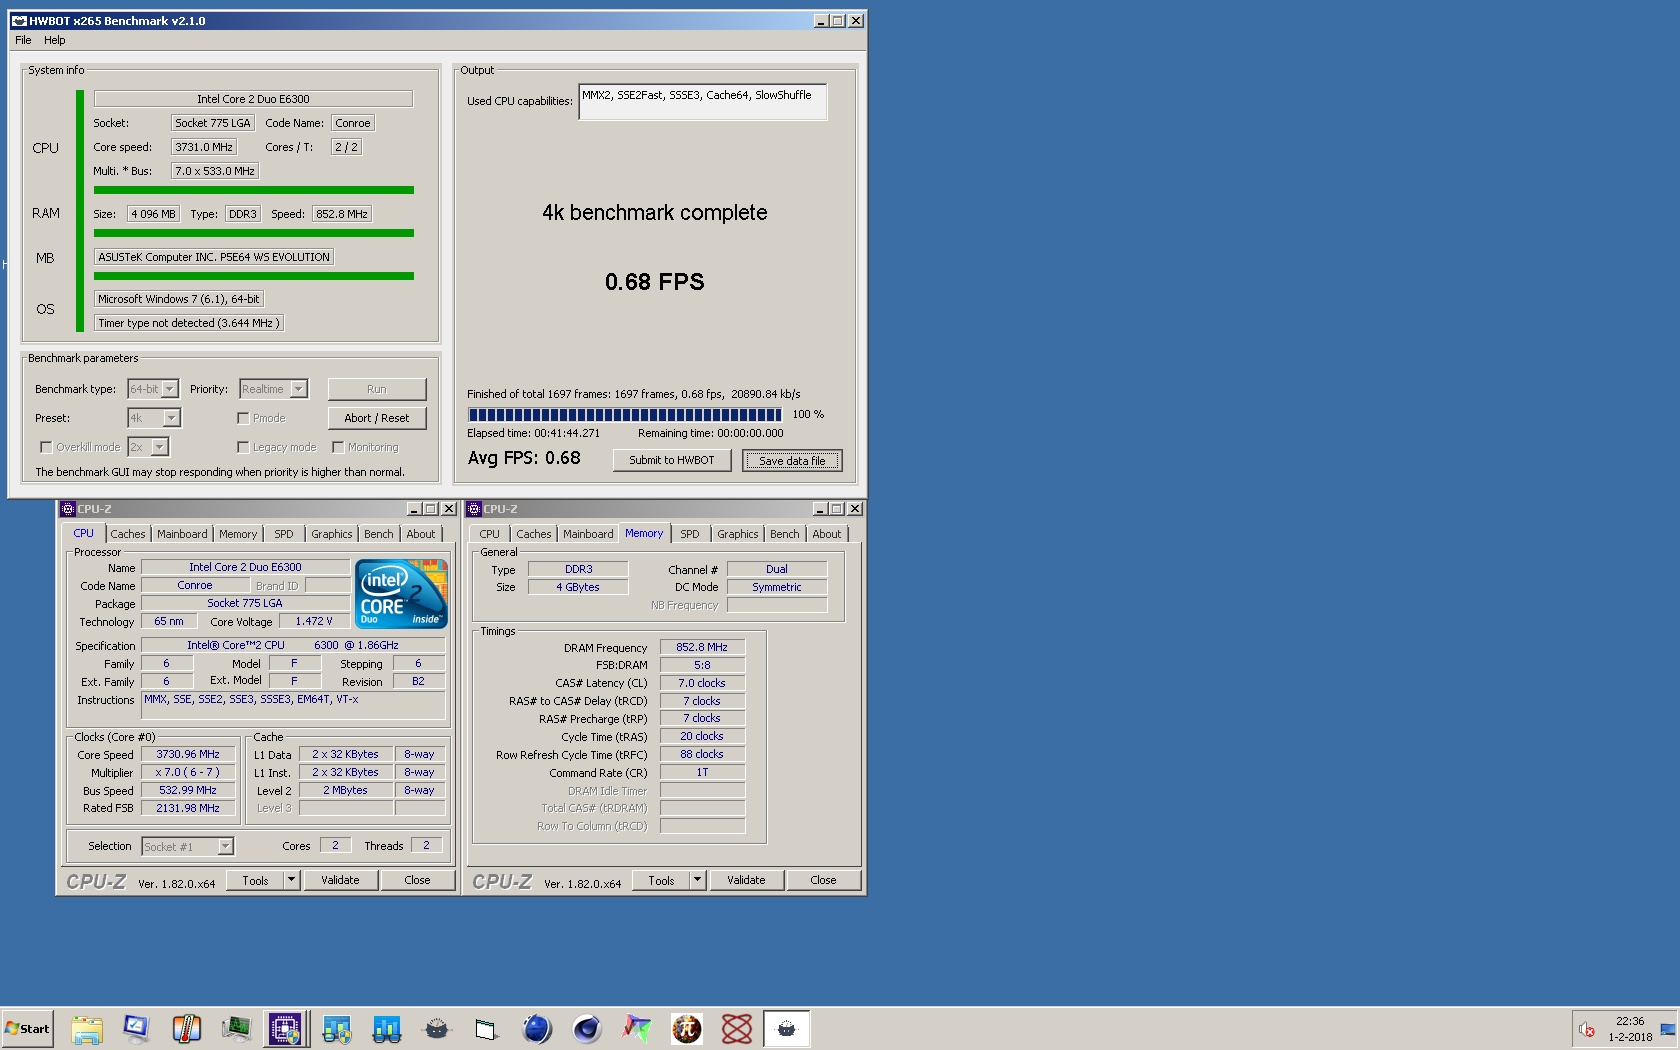Click bar-chart glasses icon without shield badge
Screen dimensions: 1680x1050
click(387, 1029)
